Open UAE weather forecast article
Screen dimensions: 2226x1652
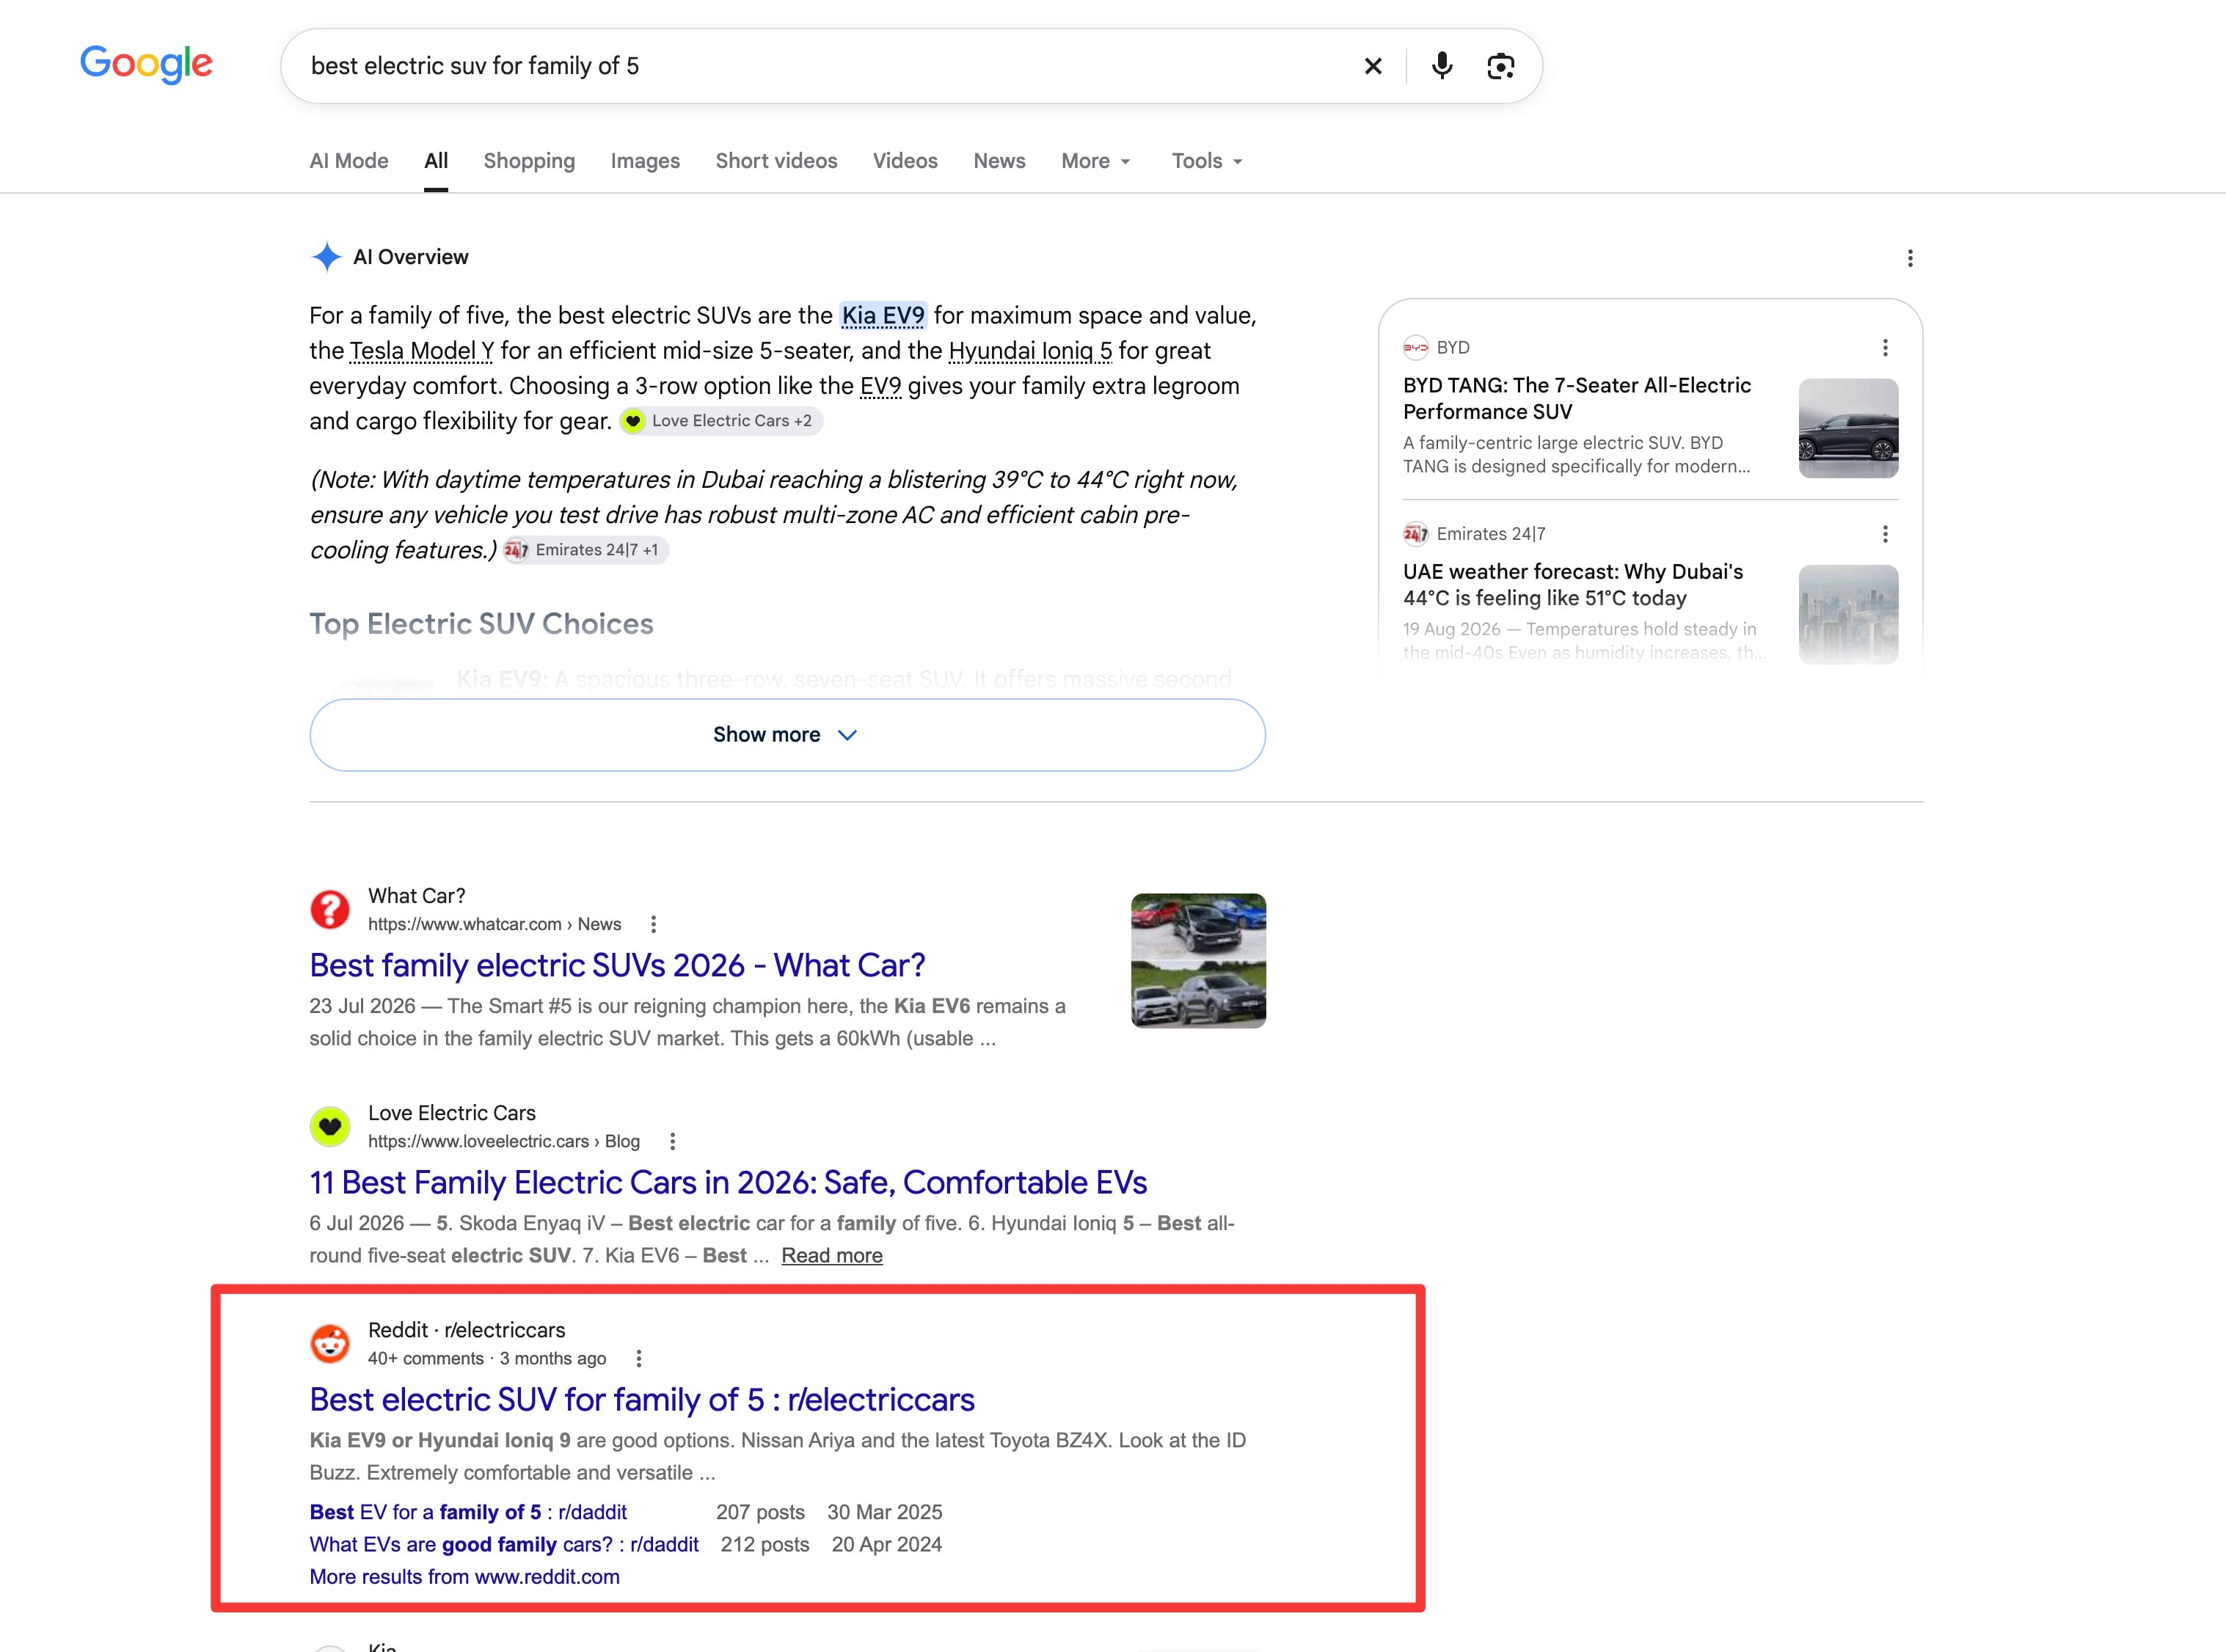[x=1572, y=585]
